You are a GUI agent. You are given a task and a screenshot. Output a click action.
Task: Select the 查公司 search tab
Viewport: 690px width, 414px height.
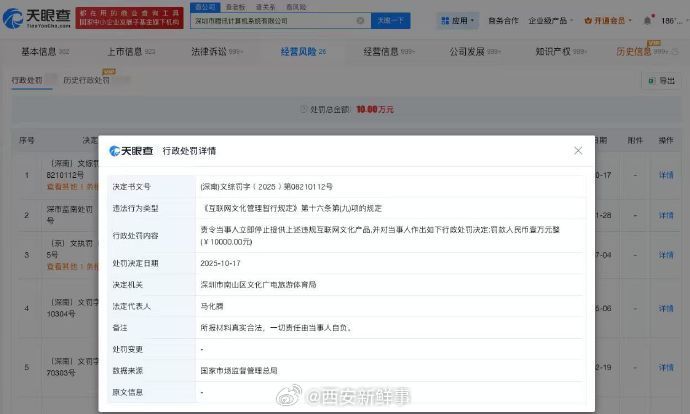[205, 7]
